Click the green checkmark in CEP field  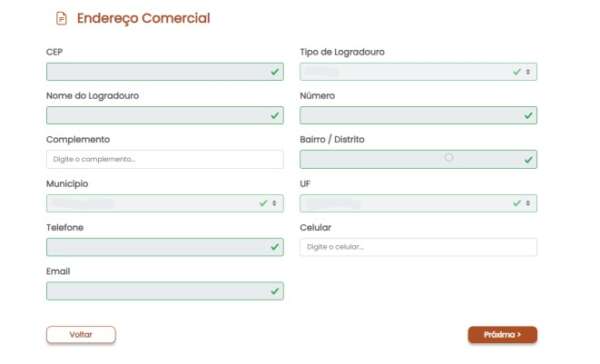coord(274,72)
